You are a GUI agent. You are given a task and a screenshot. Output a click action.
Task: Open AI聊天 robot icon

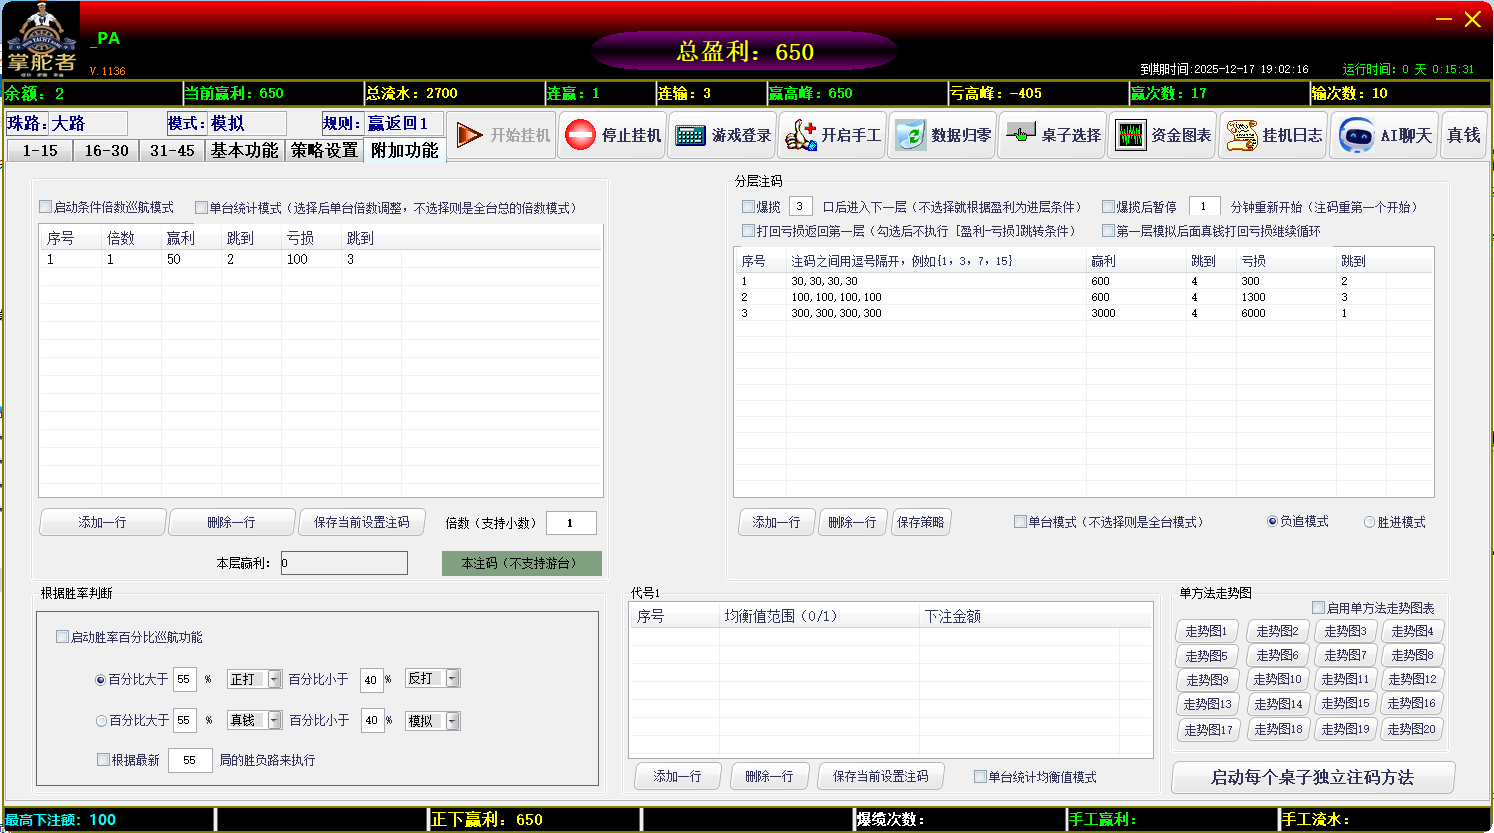coord(1356,135)
